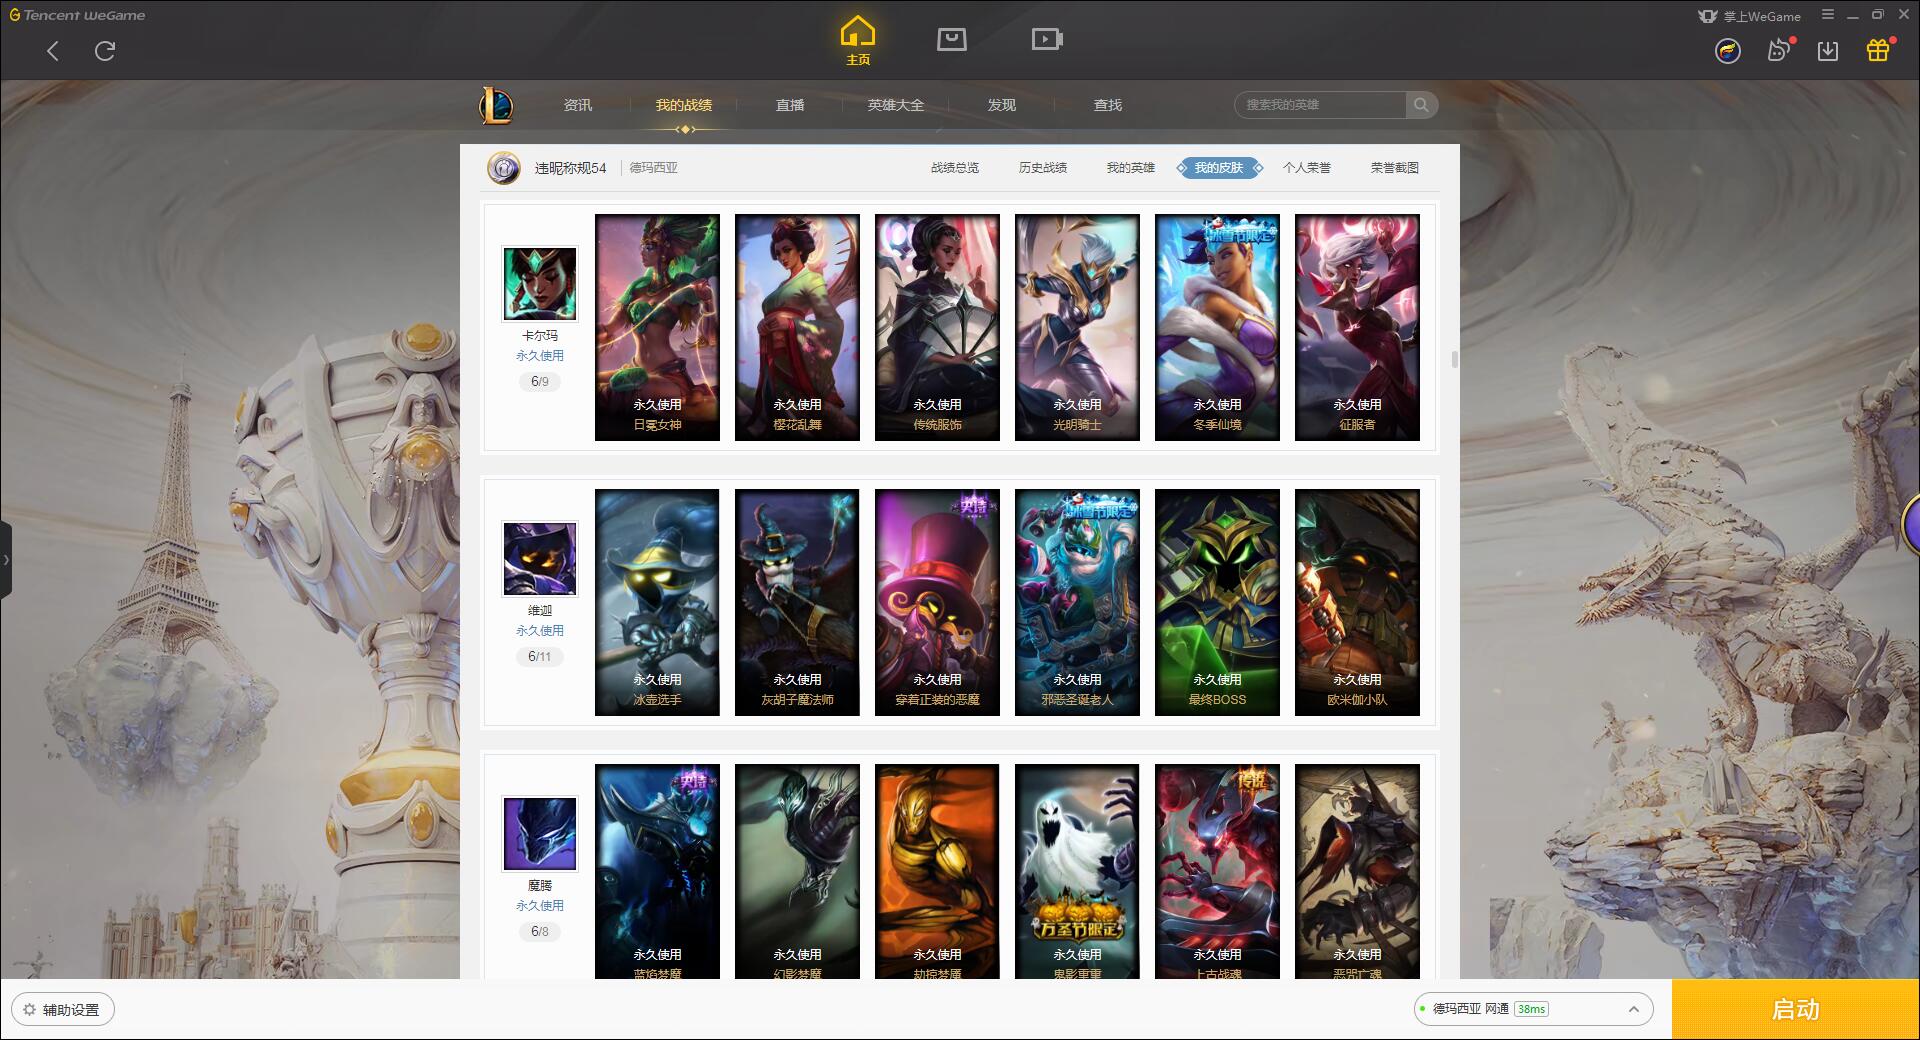Image resolution: width=1920 pixels, height=1040 pixels.
Task: Open the 德玛西亚 网通 server dropdown
Action: tap(1533, 1010)
